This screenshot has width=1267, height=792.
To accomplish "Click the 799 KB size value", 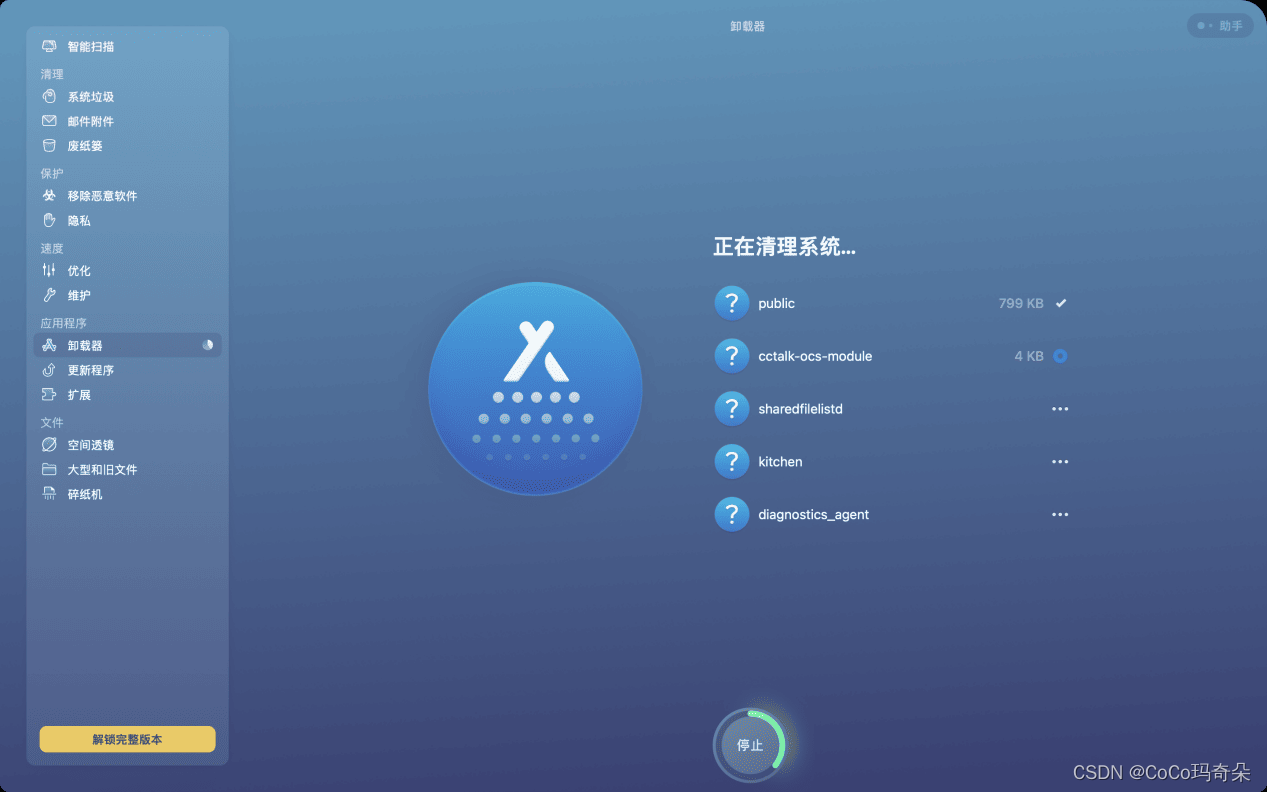I will tap(1021, 303).
